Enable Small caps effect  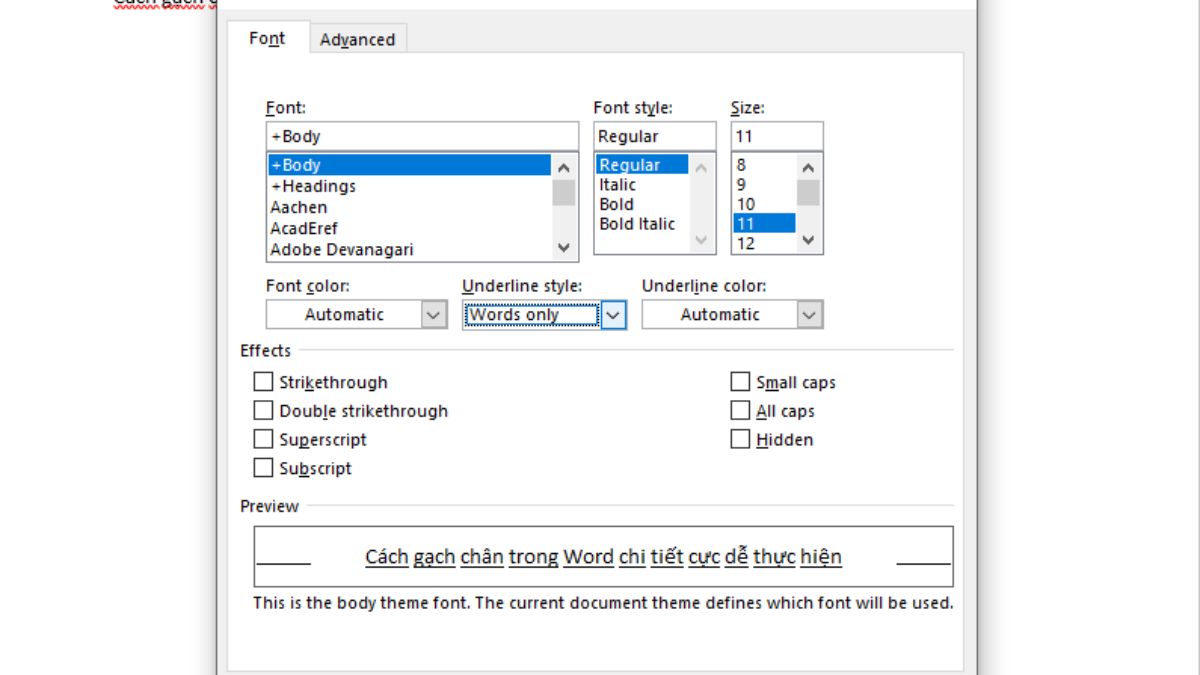point(740,382)
